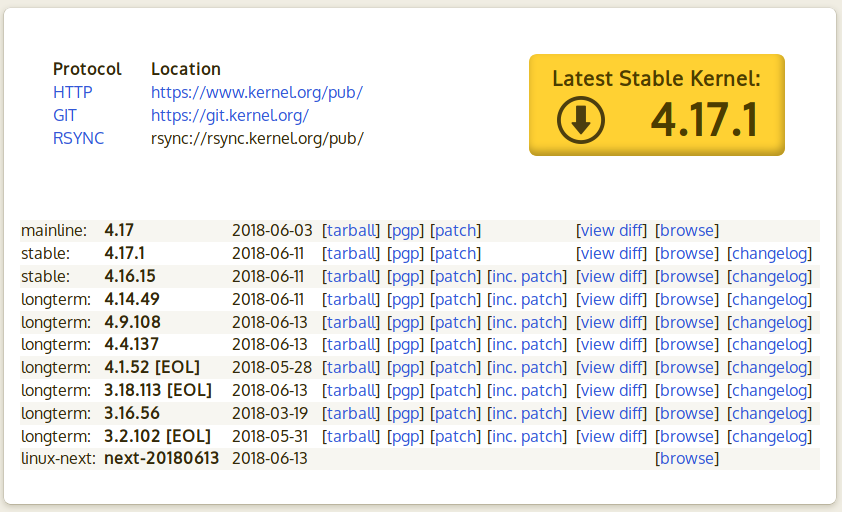842x512 pixels.
Task: Open changelog for longterm 4.1.52 [EOL]
Action: click(770, 367)
